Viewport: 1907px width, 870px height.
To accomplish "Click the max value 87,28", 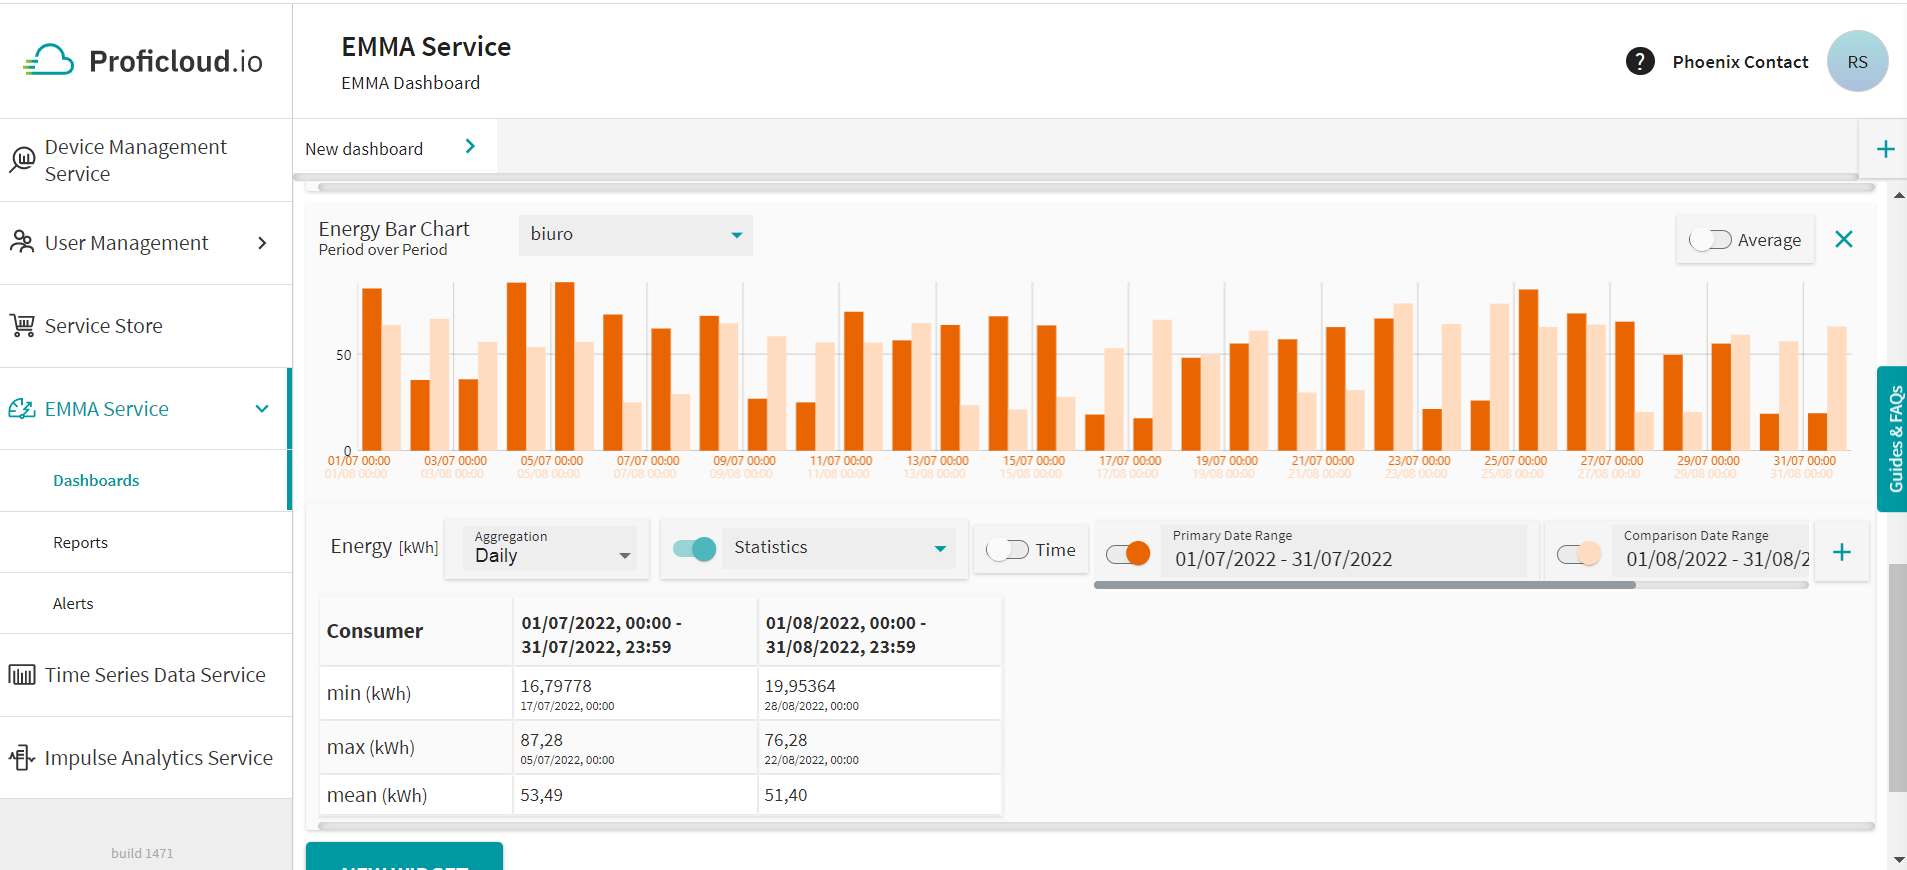I will [x=541, y=740].
